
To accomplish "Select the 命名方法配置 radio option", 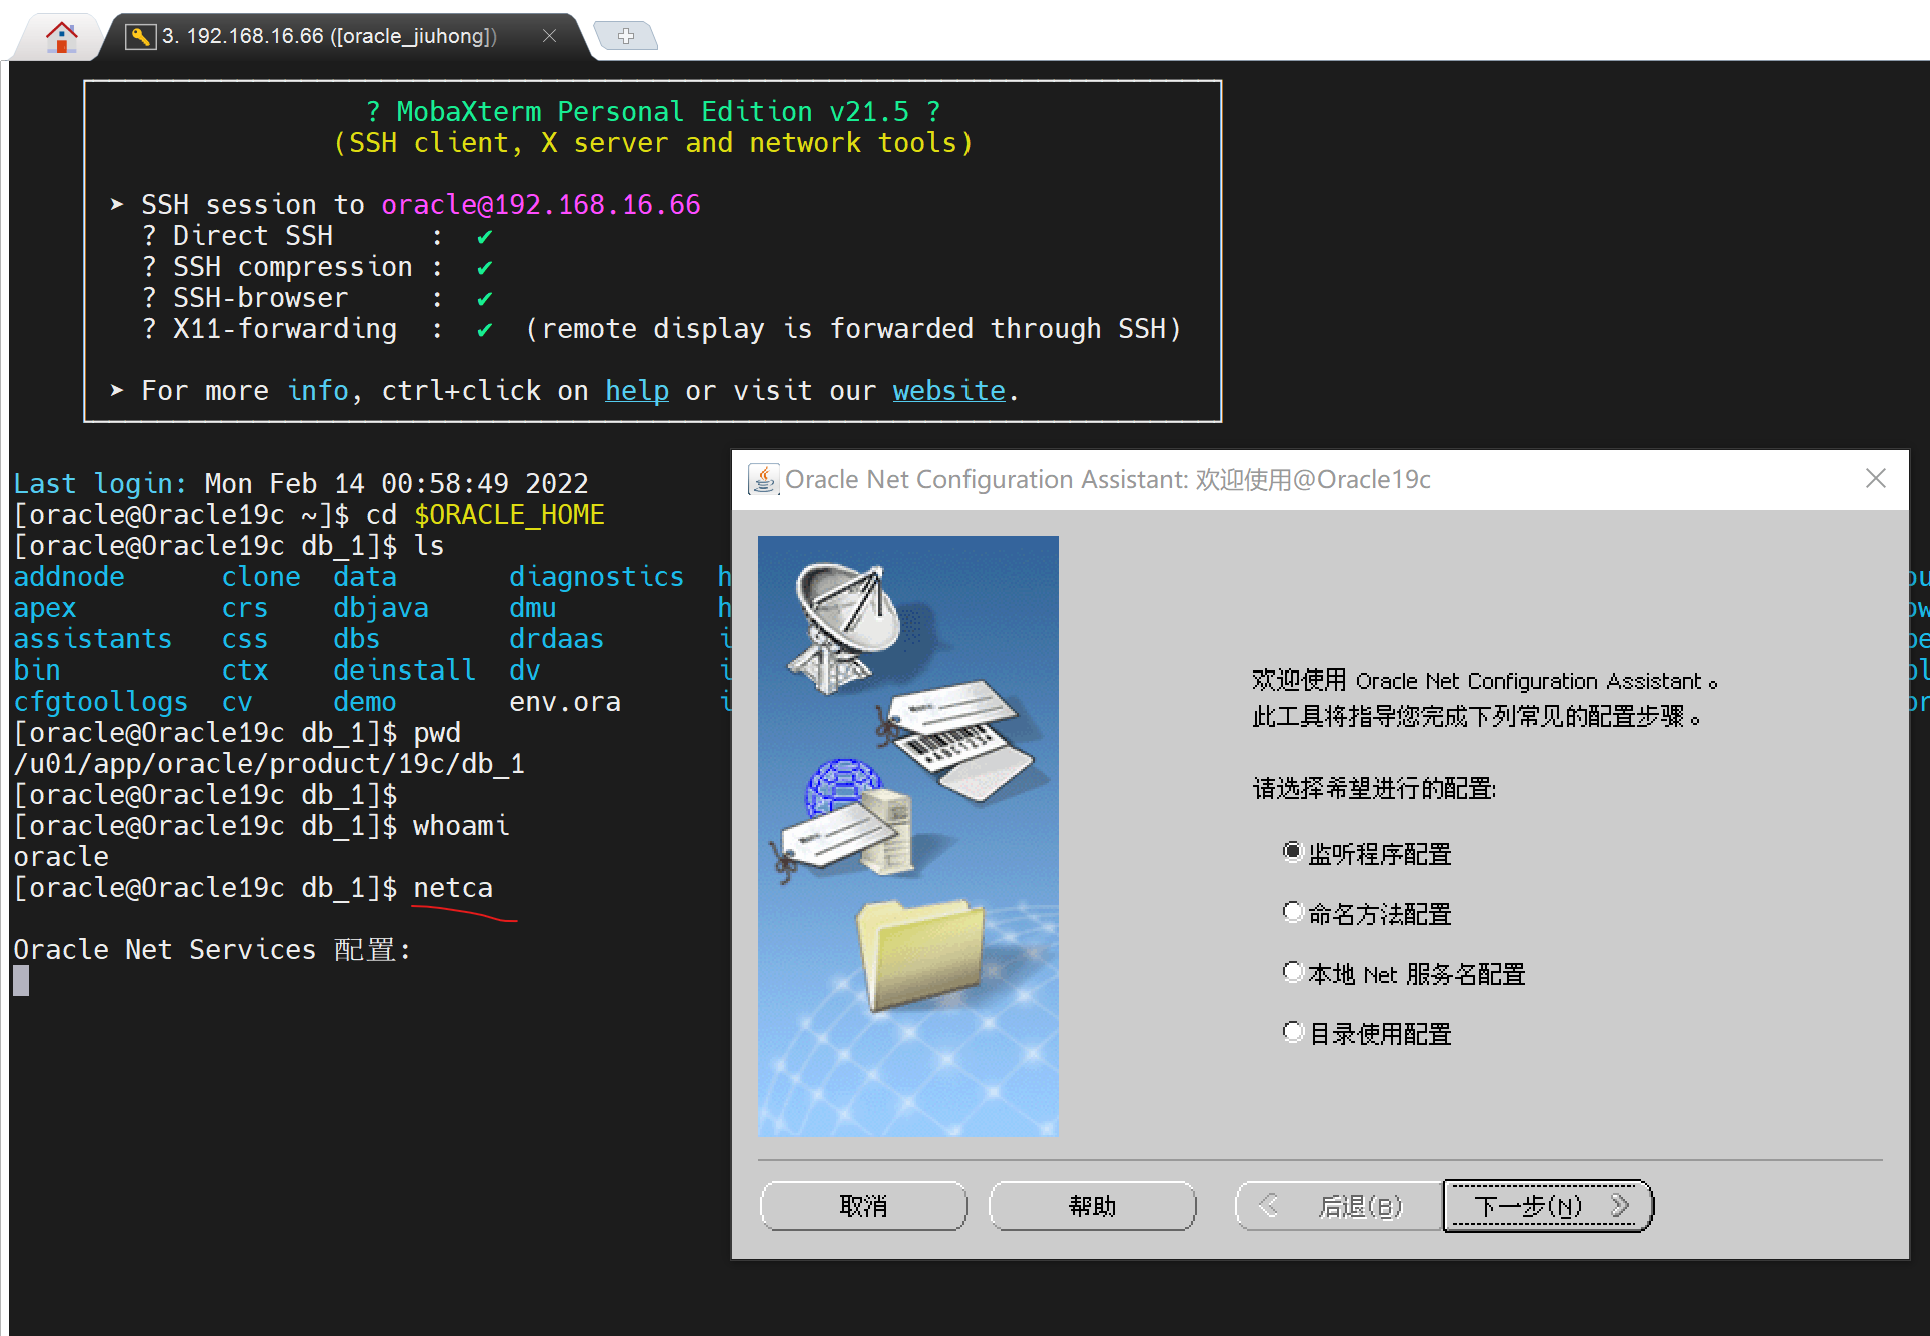I will [x=1291, y=911].
